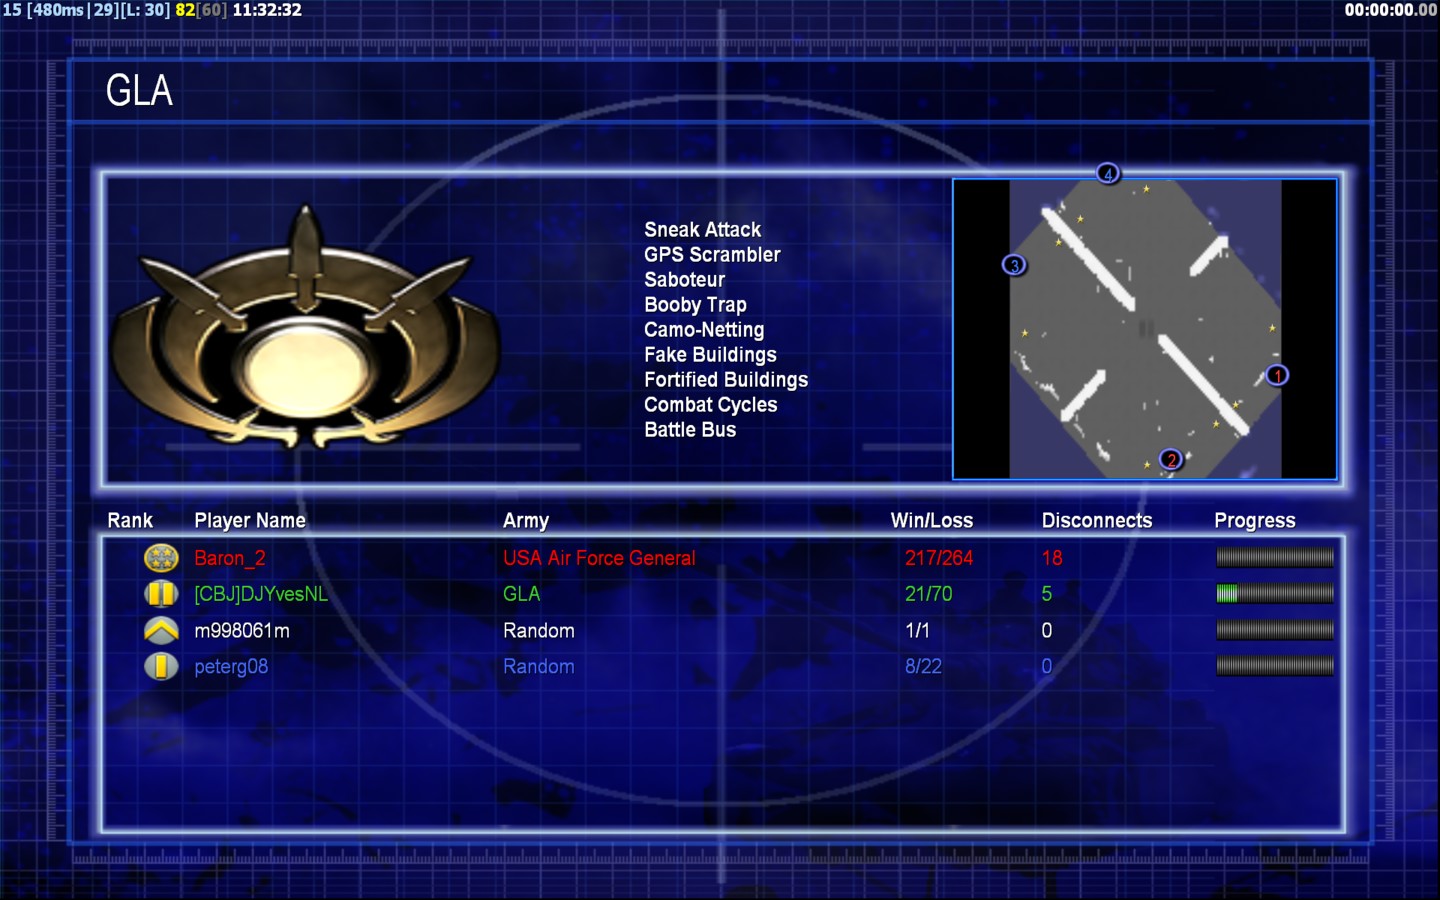Click the GLA faction emblem
Screen dimensions: 1440x900
pos(305,330)
